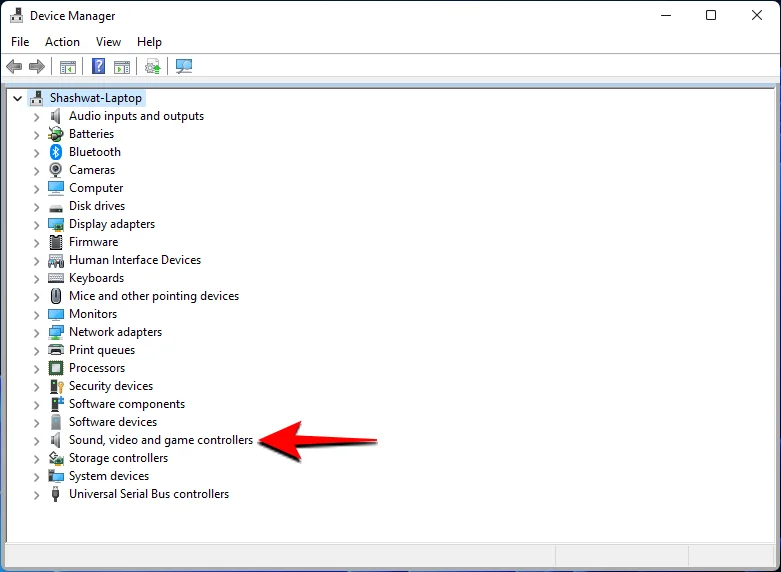Select the Batteries label

click(x=91, y=134)
